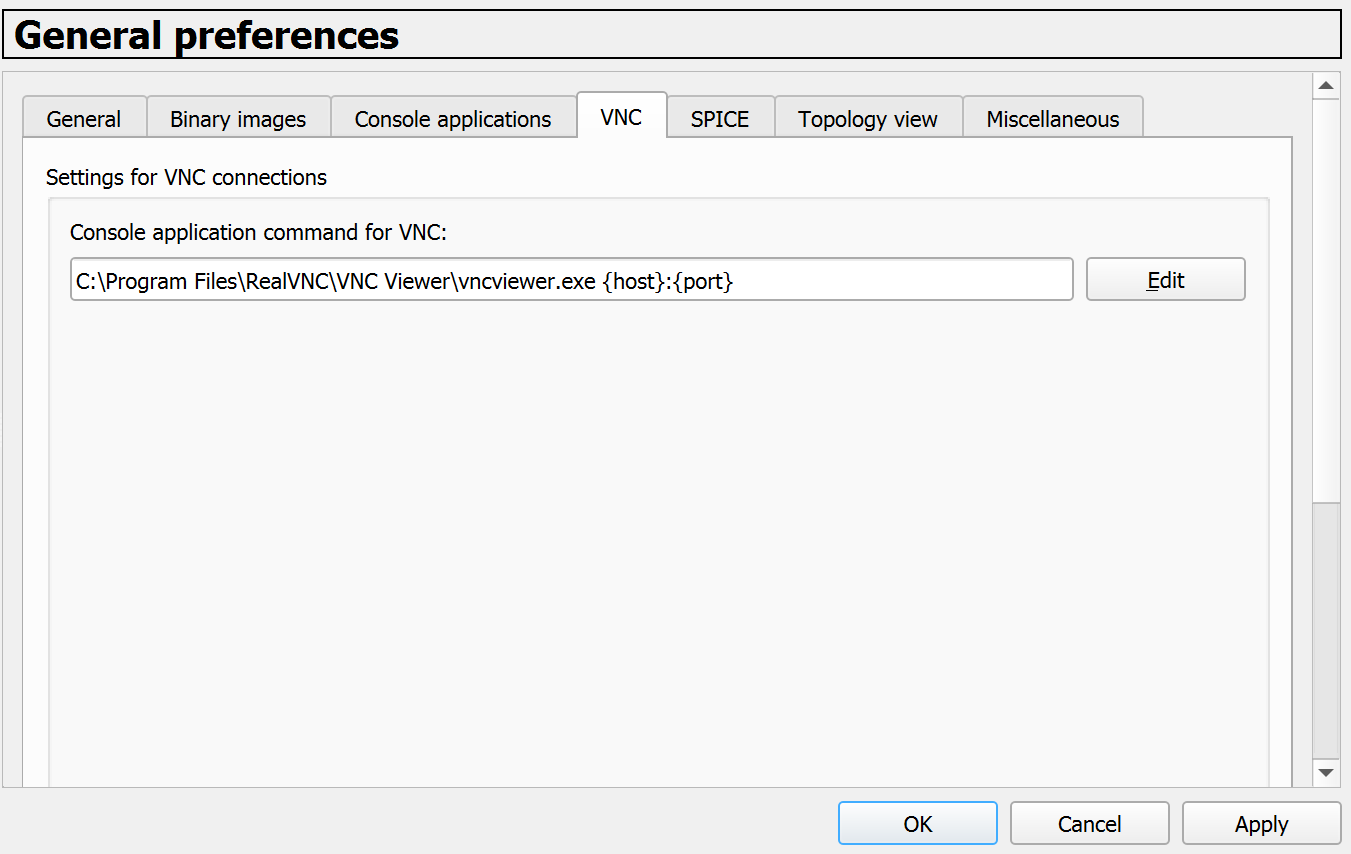Viewport: 1351px width, 854px height.
Task: Select the Console applications tab
Action: point(453,119)
